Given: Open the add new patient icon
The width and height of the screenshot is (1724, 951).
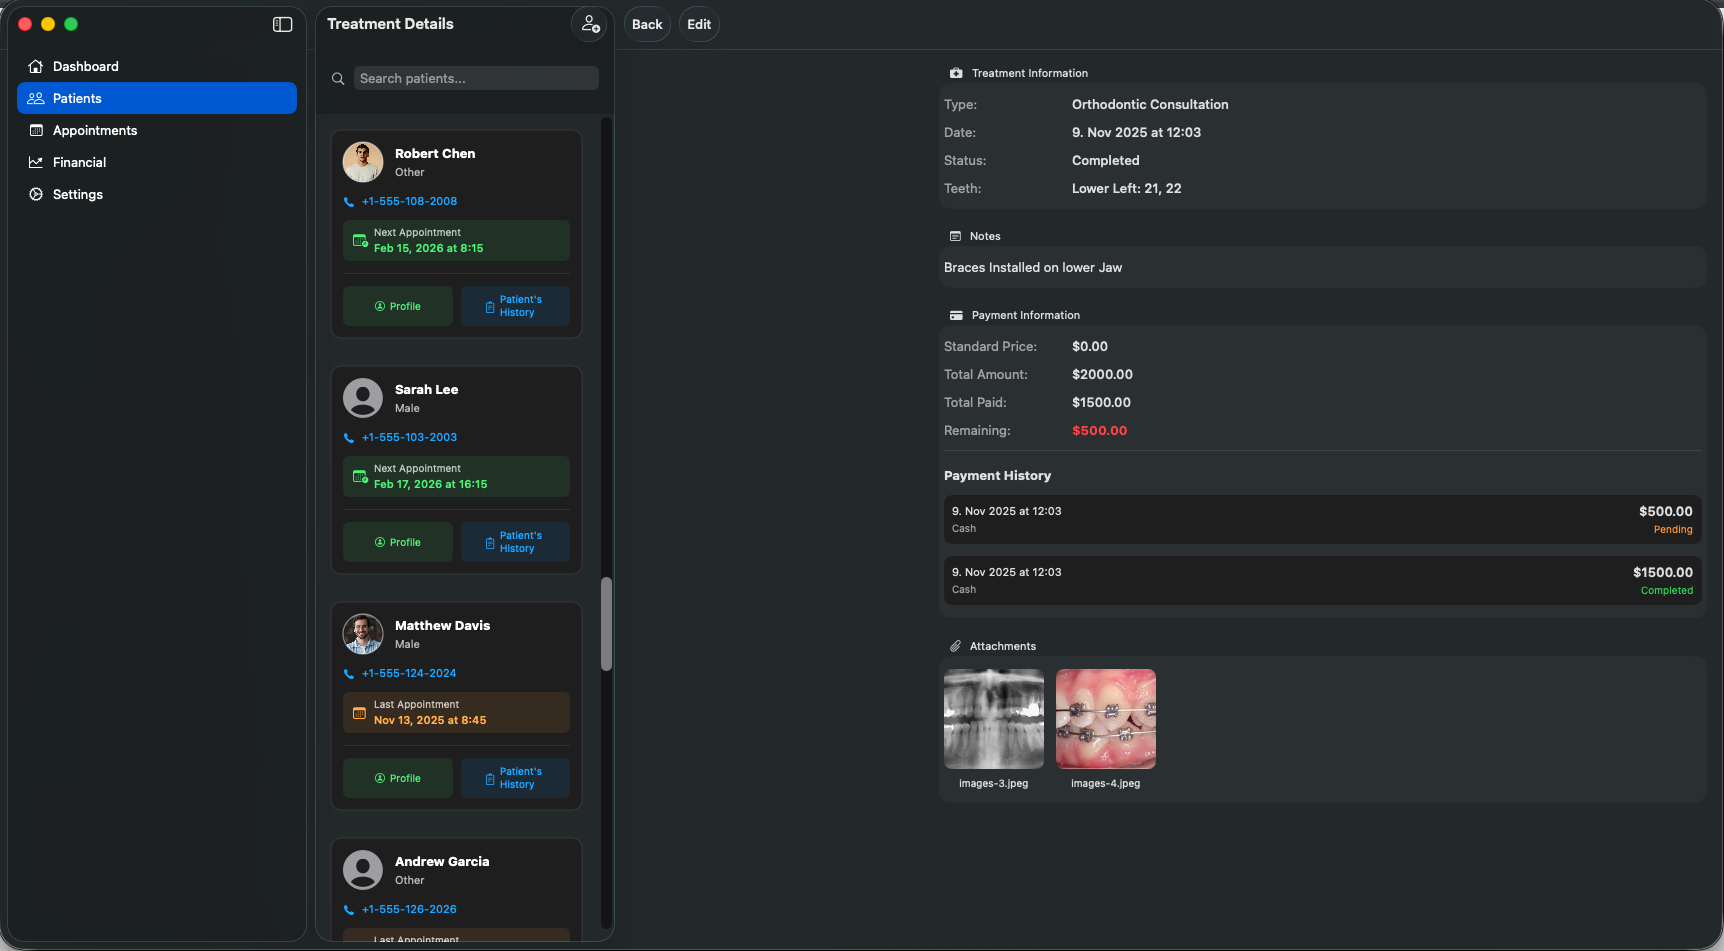Looking at the screenshot, I should coord(589,24).
